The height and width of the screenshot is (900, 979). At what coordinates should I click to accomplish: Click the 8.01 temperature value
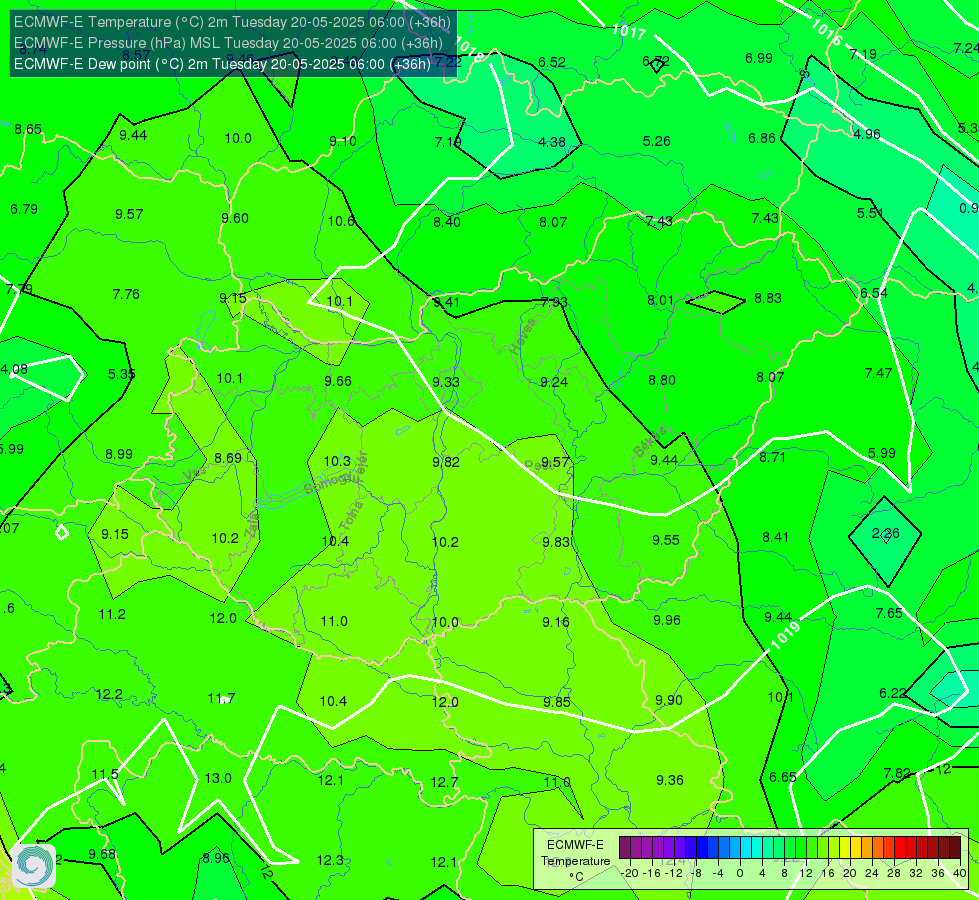[661, 300]
